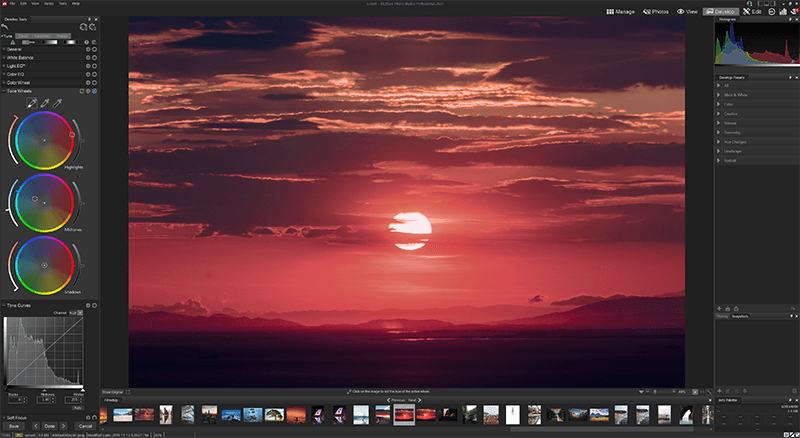Click the third eyedropper in Tone Wheels
Viewport: 800px width, 438px height.
[x=57, y=103]
